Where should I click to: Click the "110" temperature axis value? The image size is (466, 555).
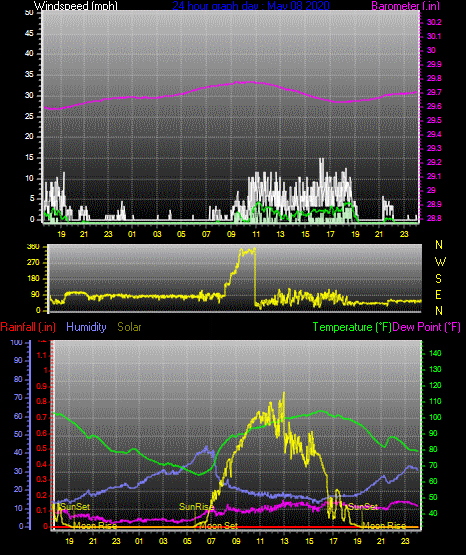click(435, 401)
